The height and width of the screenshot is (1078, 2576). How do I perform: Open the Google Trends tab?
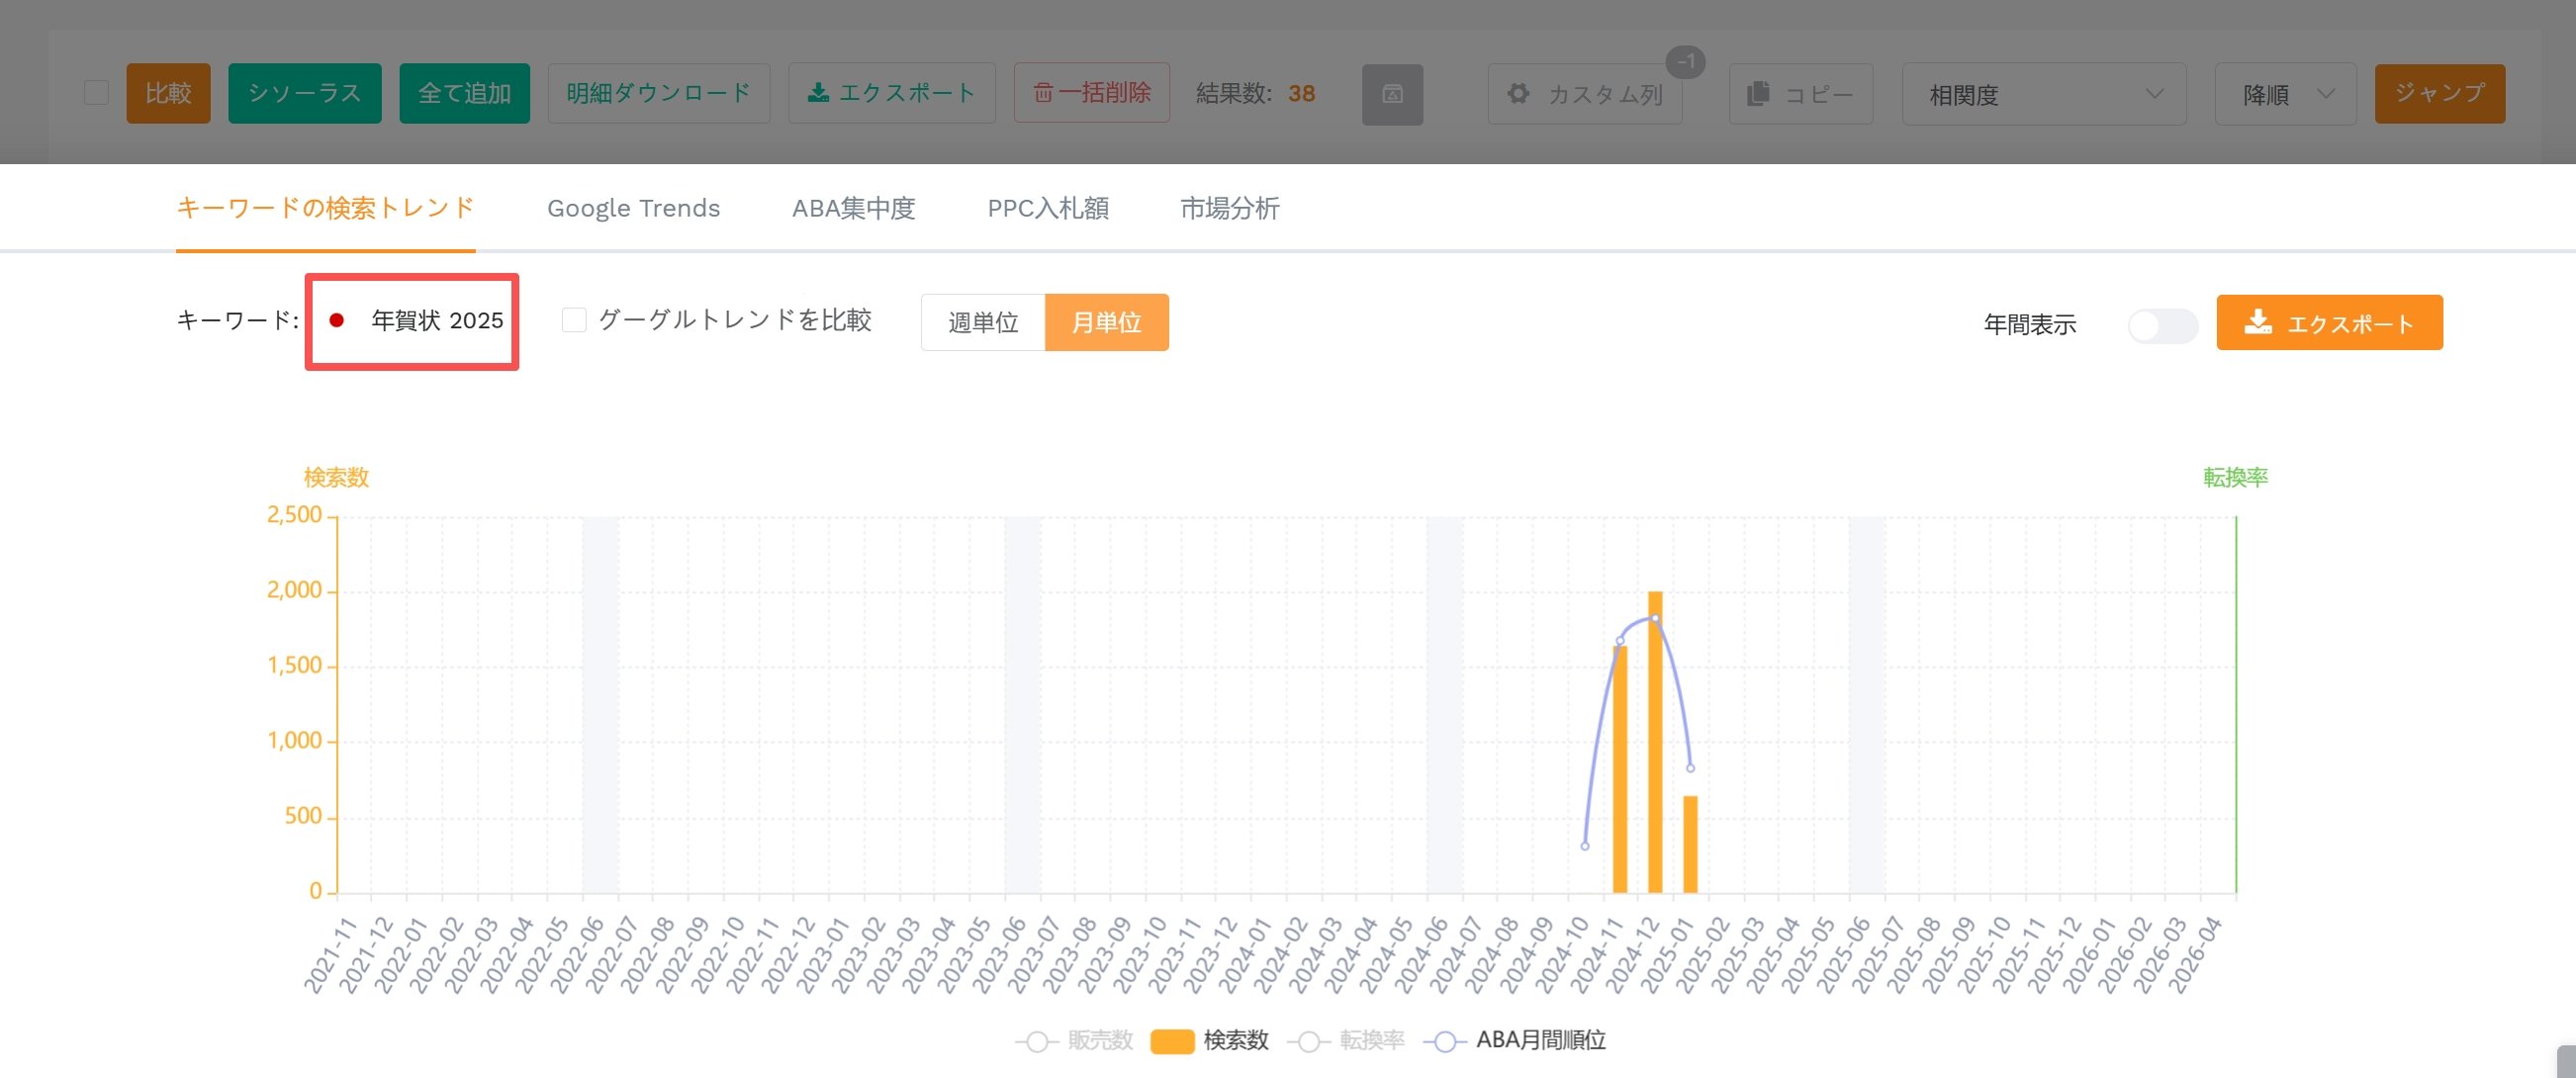(x=633, y=208)
